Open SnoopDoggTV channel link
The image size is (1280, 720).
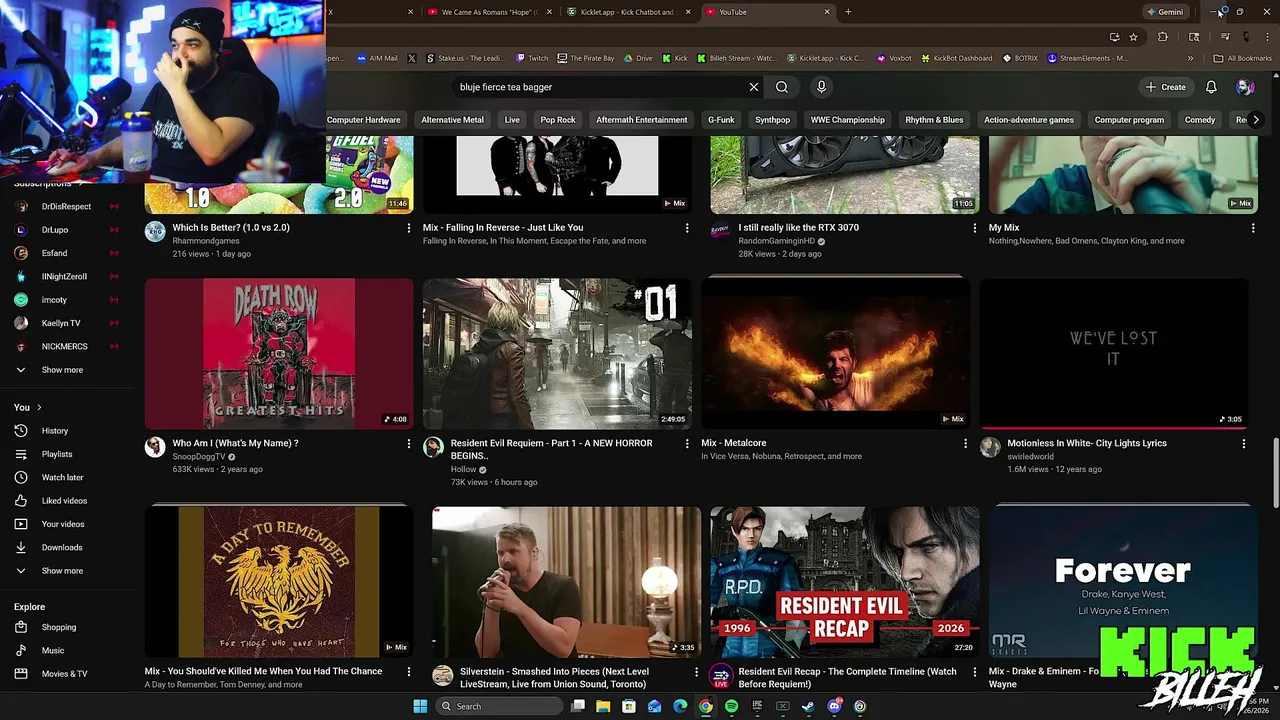[x=199, y=457]
